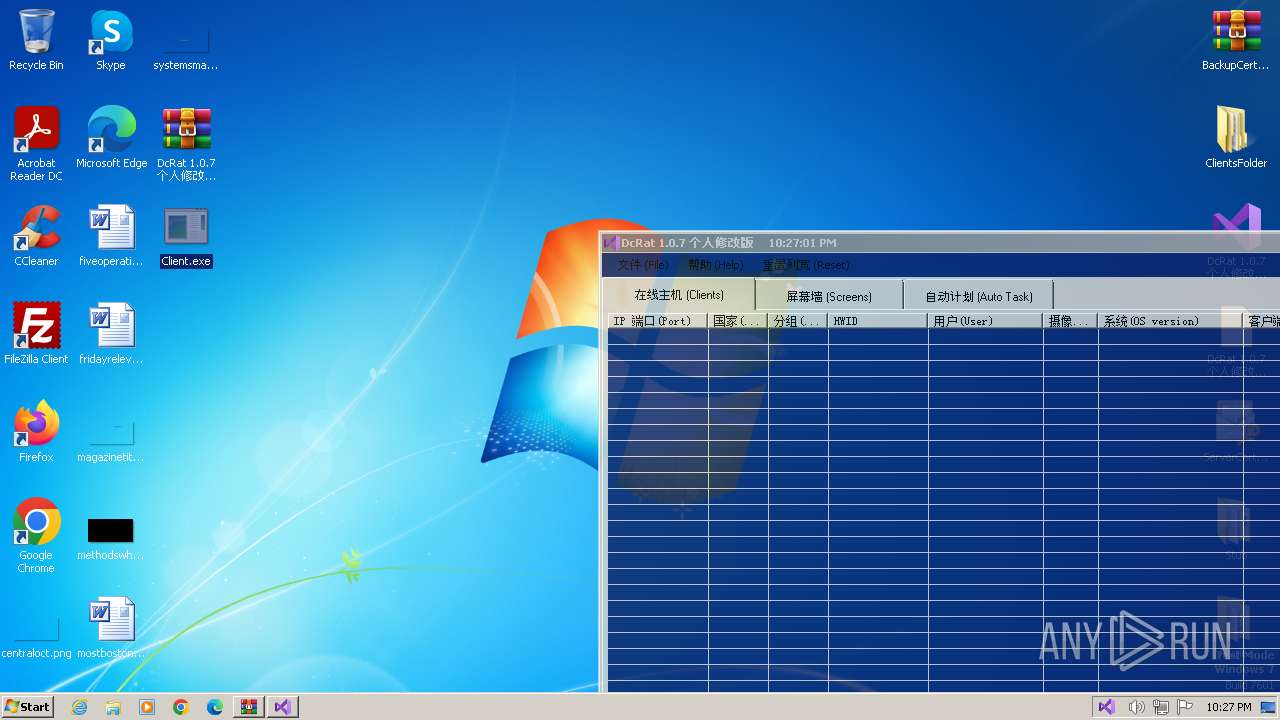Select the systemsma... desktop file
Image resolution: width=1280 pixels, height=720 pixels.
click(x=185, y=47)
